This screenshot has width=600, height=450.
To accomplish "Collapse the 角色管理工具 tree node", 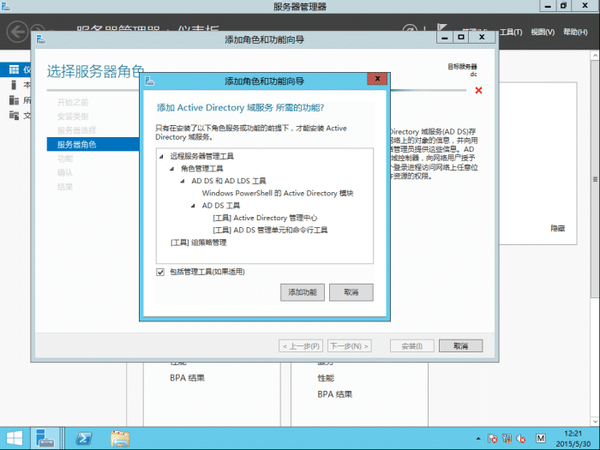I will [172, 168].
